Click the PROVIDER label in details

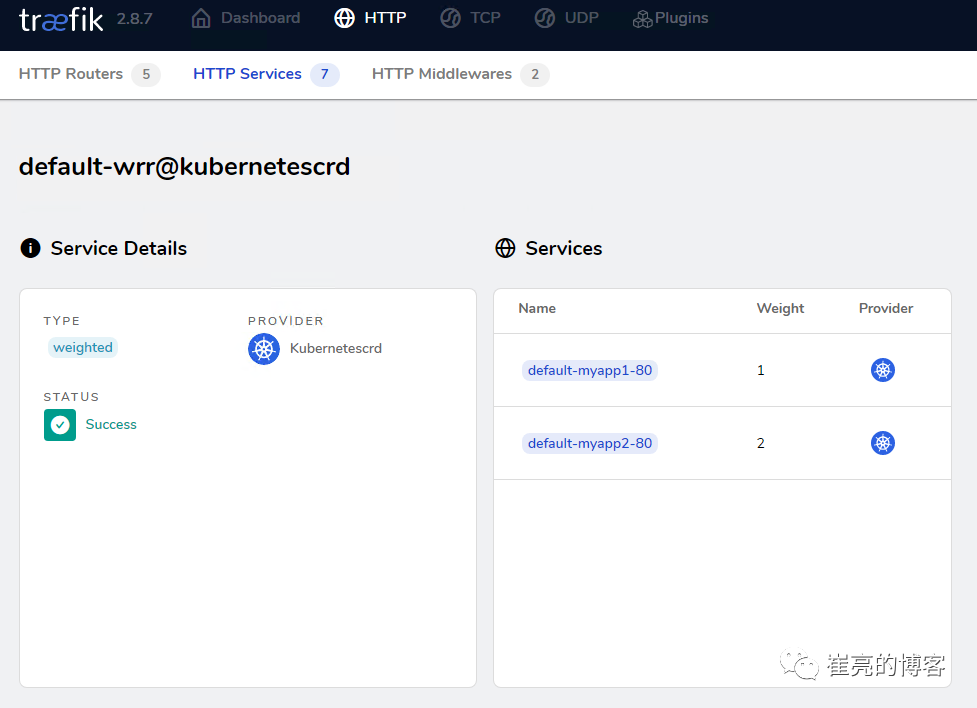pos(286,321)
